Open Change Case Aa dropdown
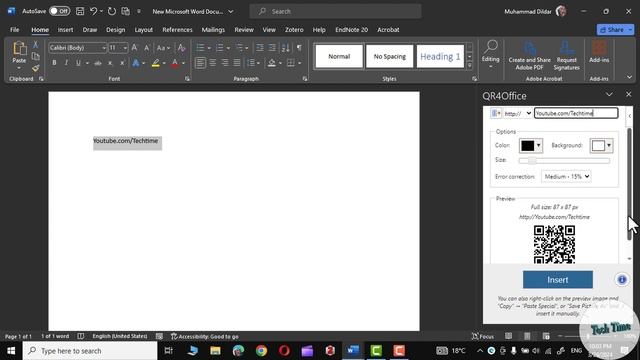Screen dimensions: 640x360 point(163,48)
